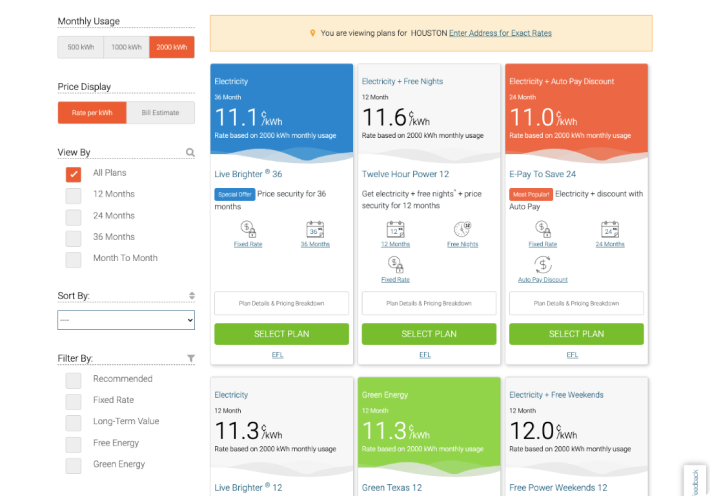This screenshot has width=710, height=496.
Task: Open Enter Address for Exact Rates link
Action: tap(500, 33)
